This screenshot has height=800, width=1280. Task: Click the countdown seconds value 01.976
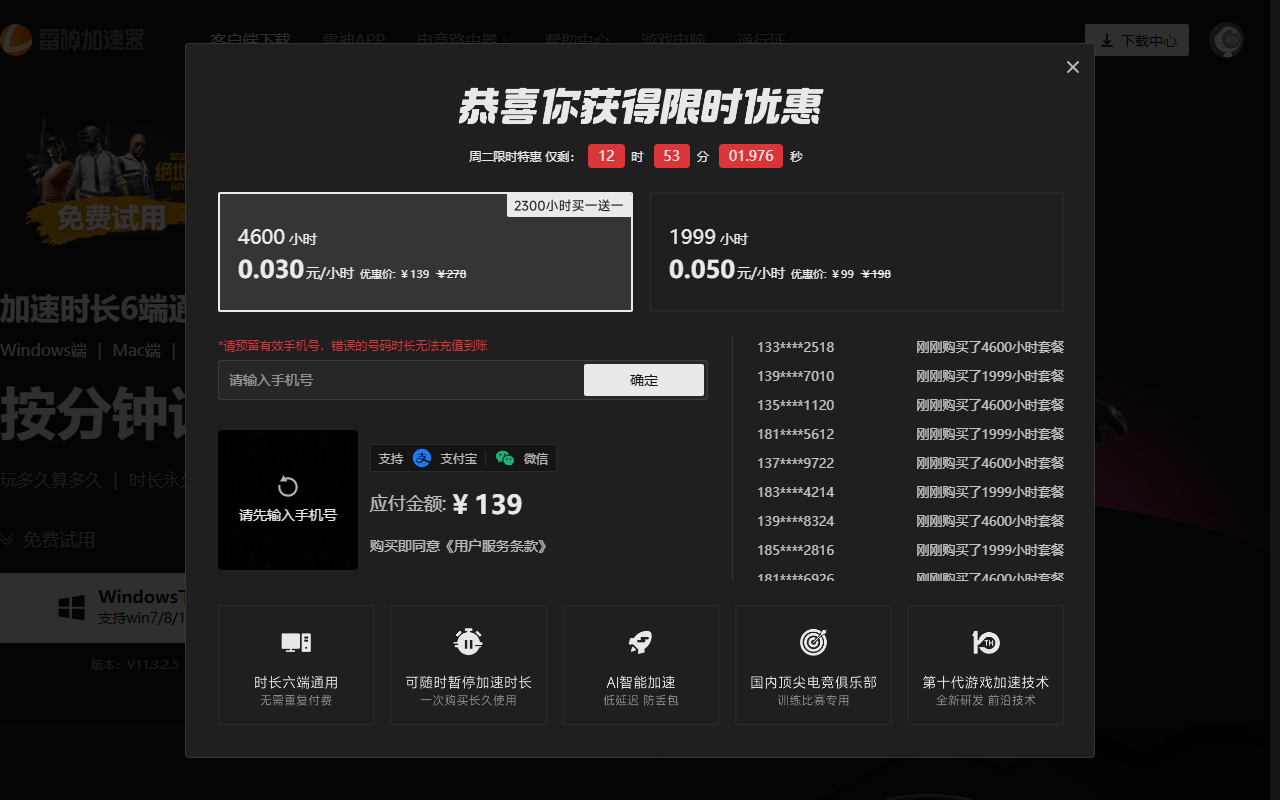tap(751, 156)
